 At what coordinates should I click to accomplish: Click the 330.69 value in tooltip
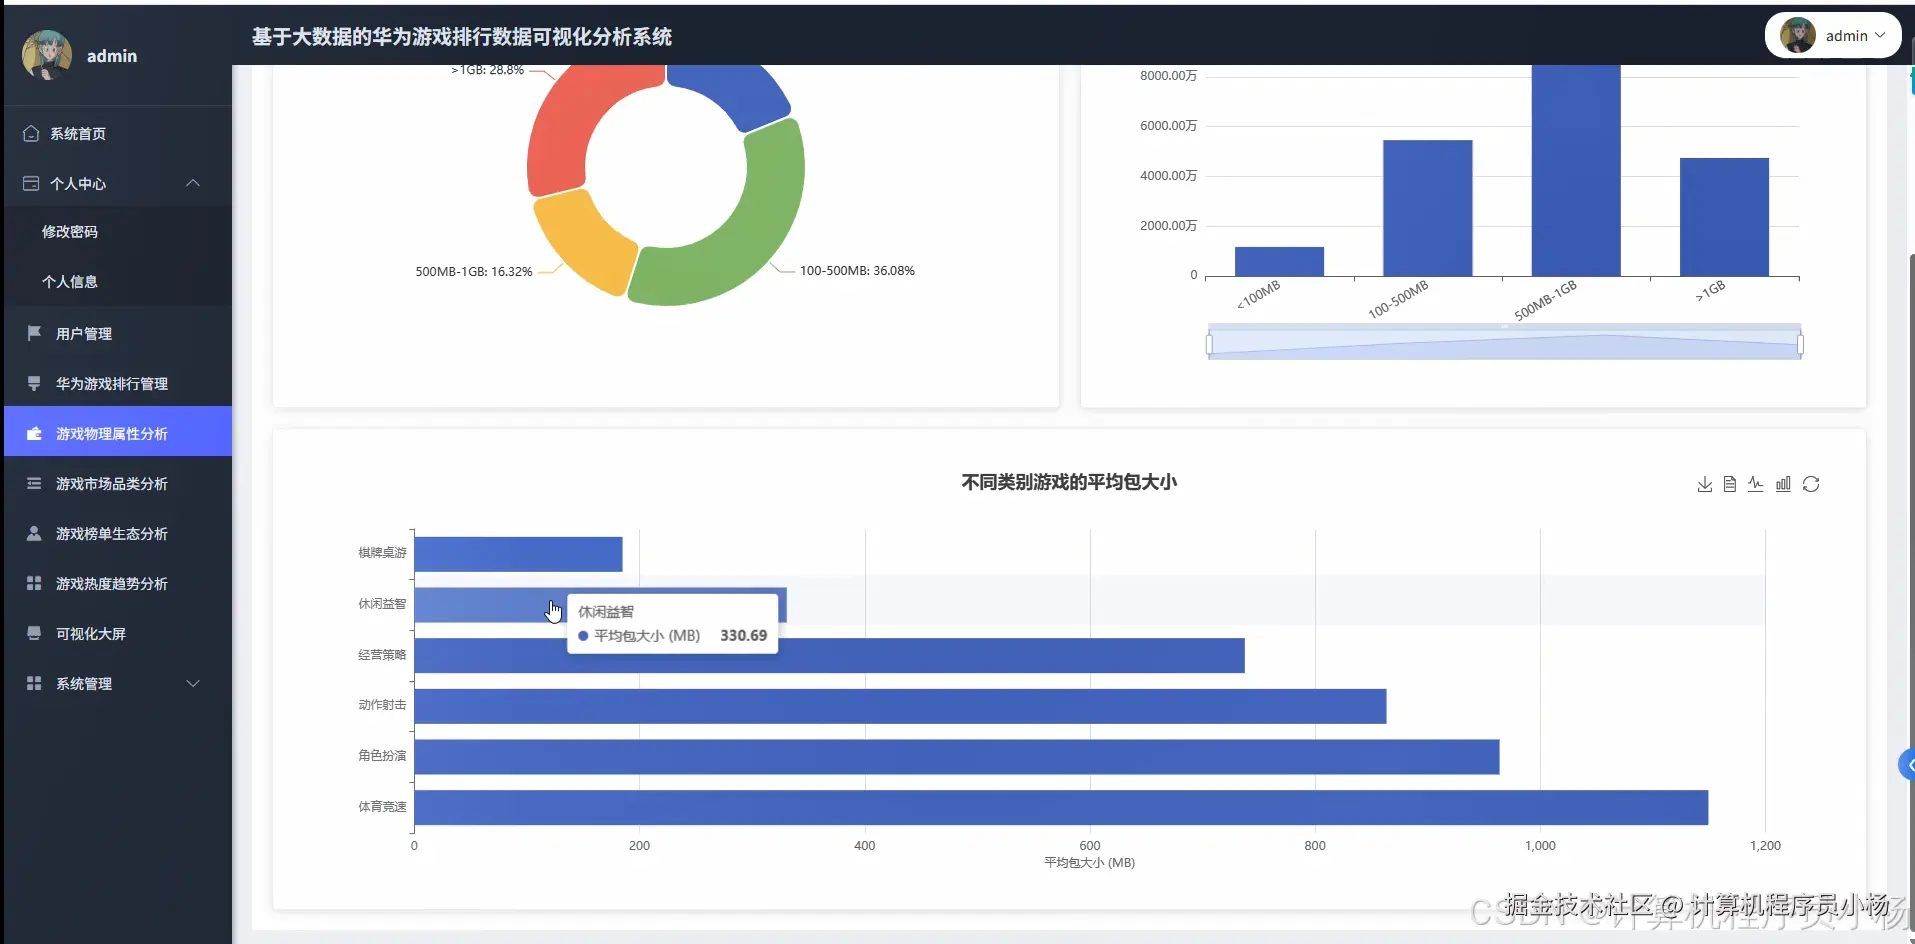[x=743, y=635]
